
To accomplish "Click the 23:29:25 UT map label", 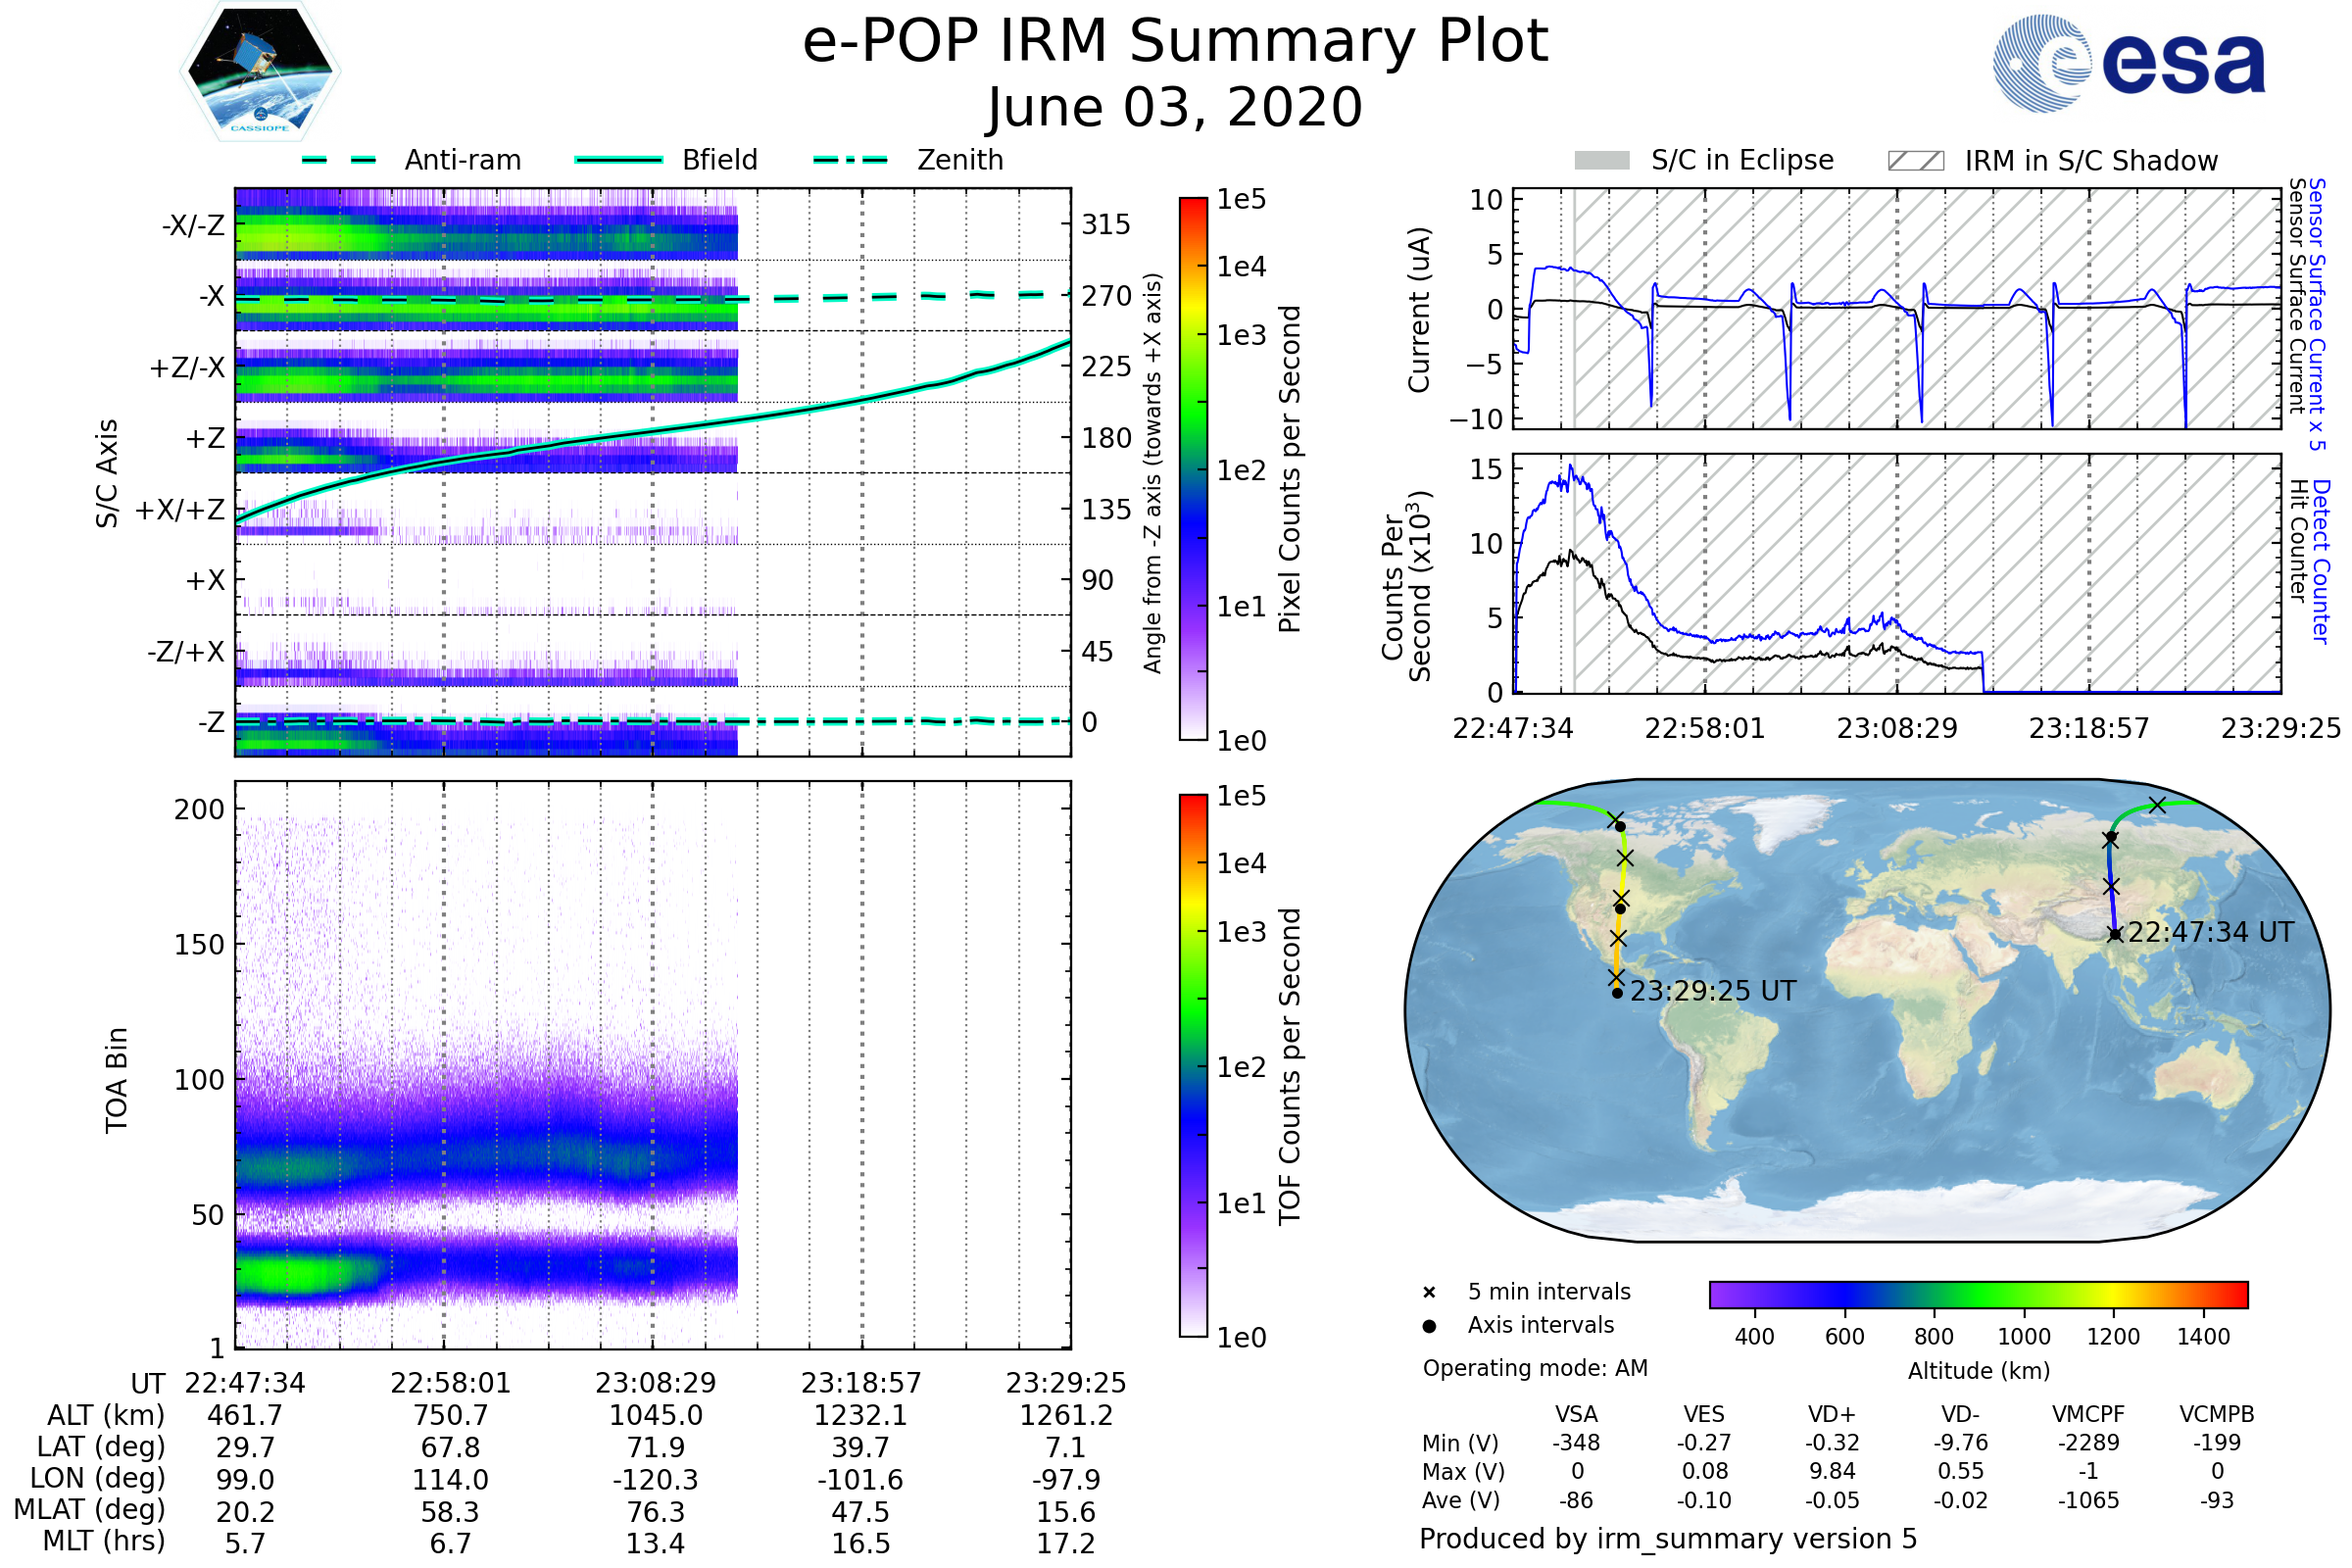I will point(1713,991).
